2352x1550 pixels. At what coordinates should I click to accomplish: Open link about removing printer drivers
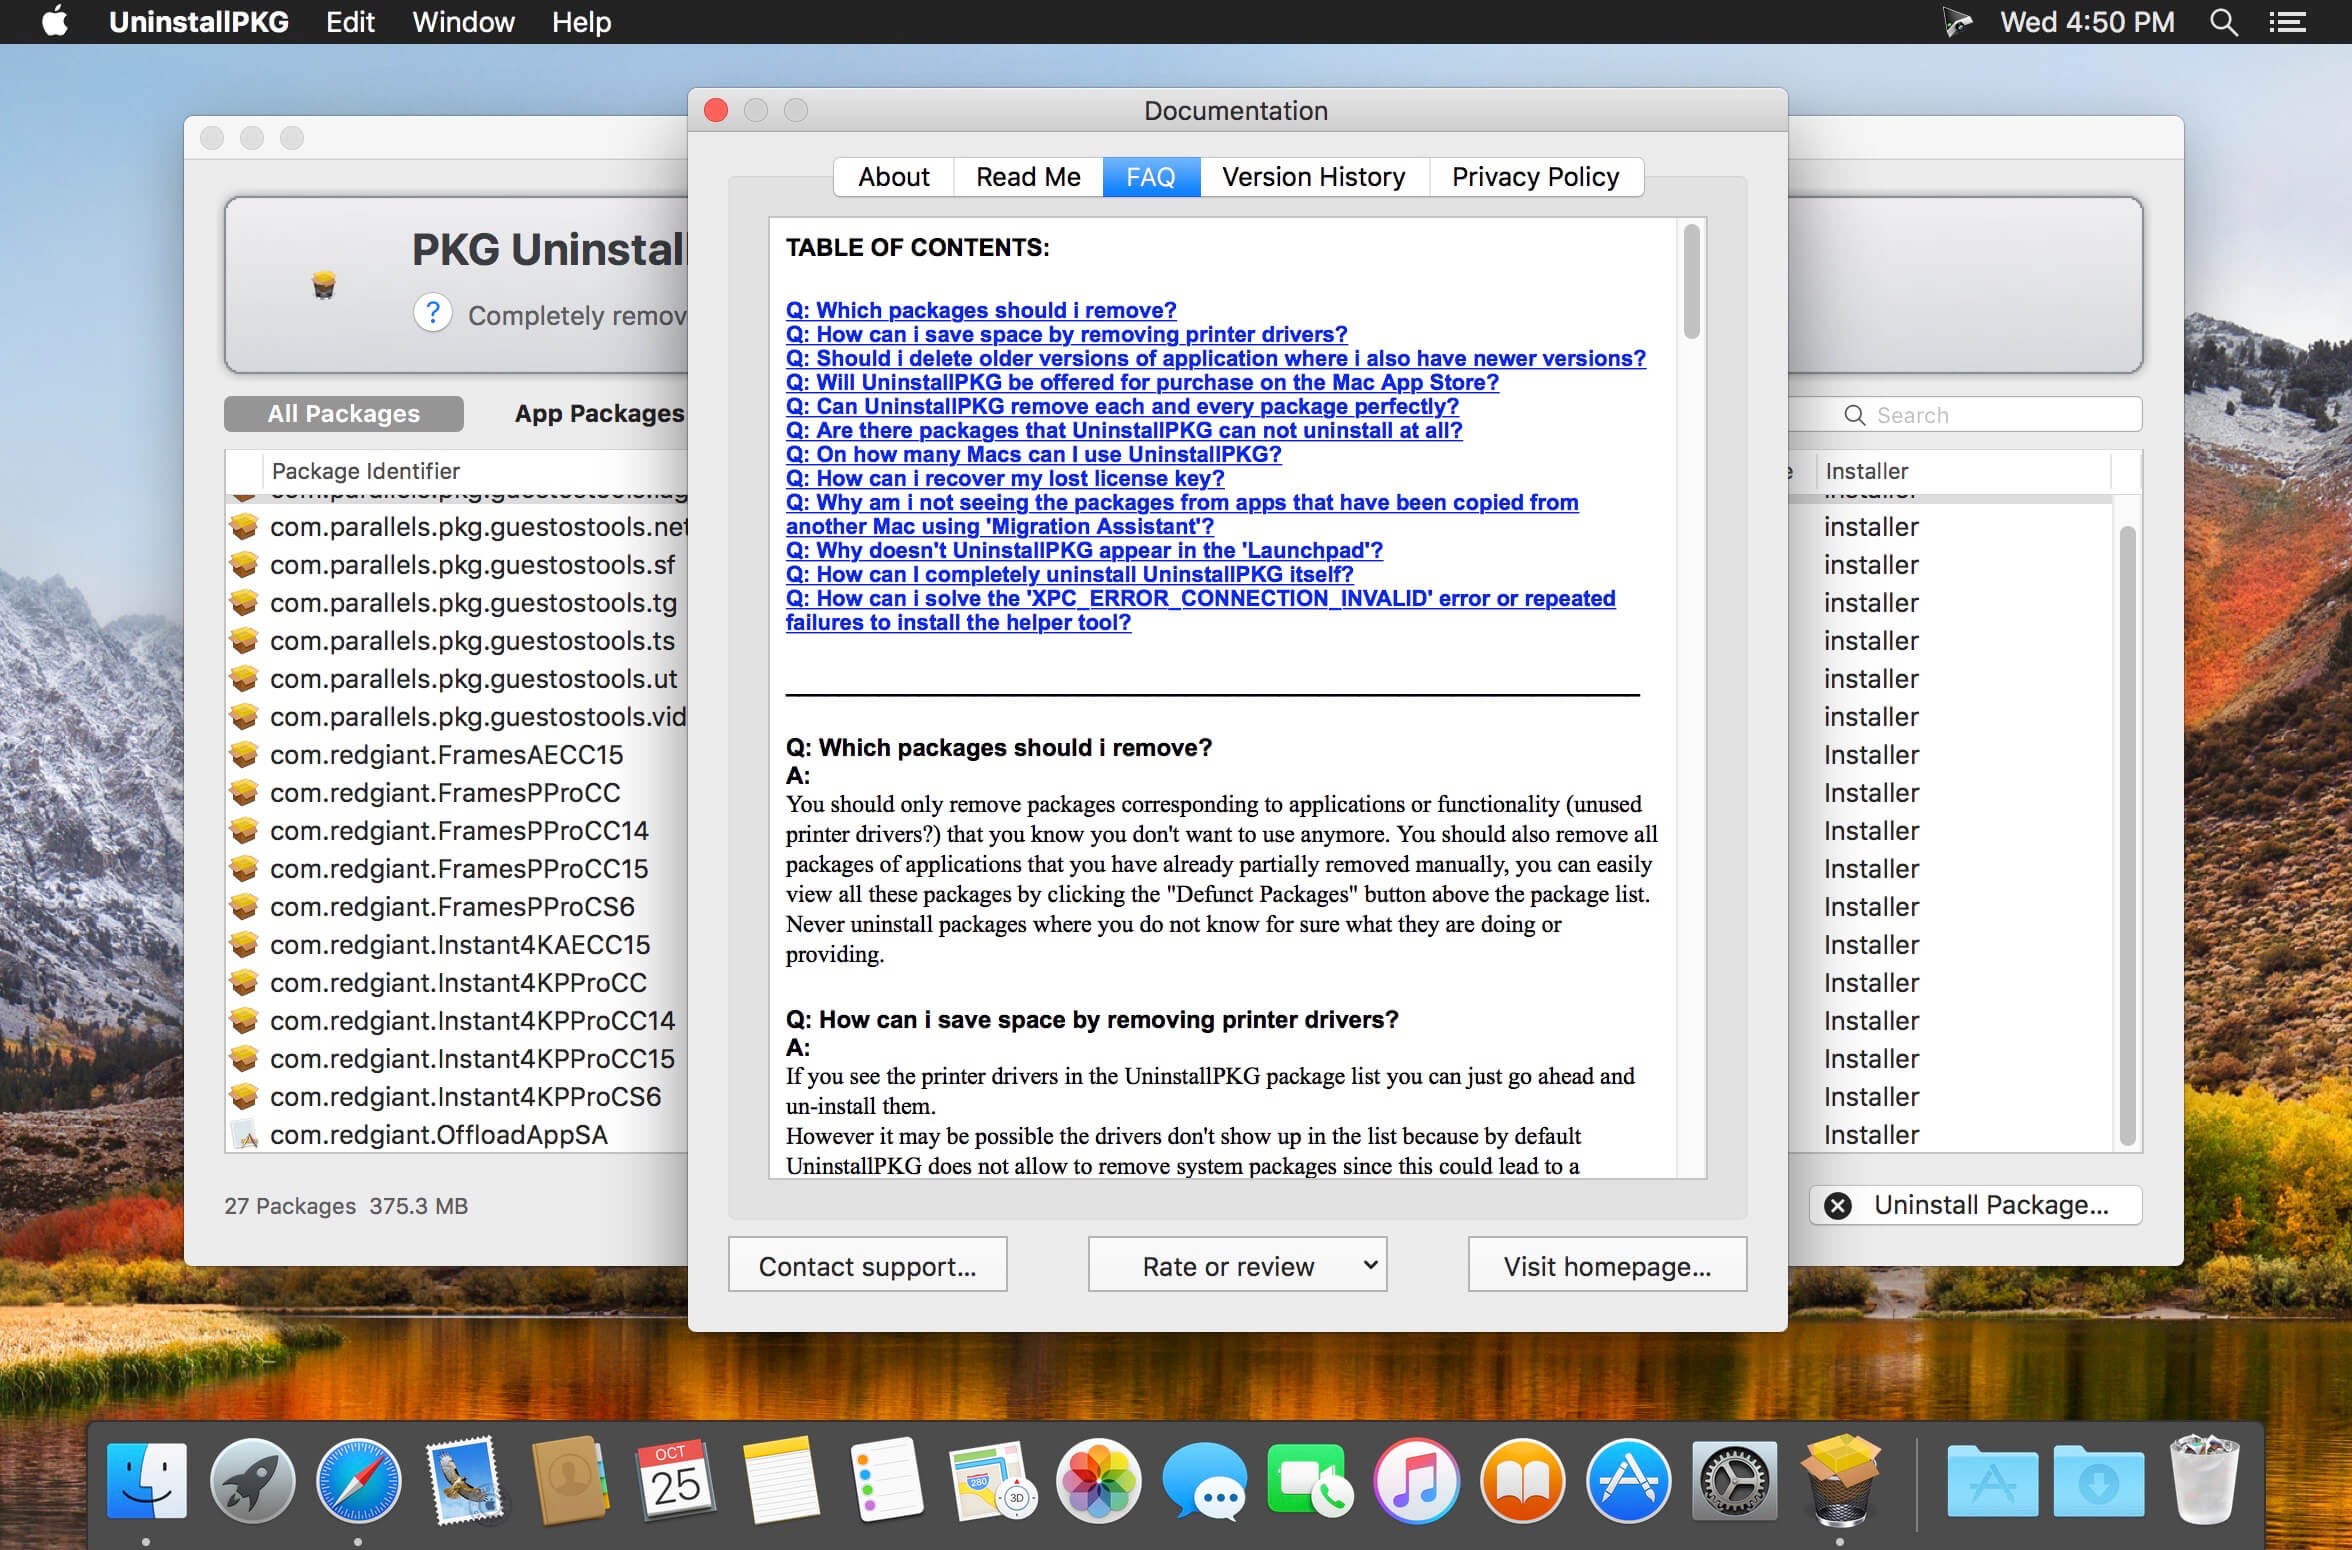1066,334
